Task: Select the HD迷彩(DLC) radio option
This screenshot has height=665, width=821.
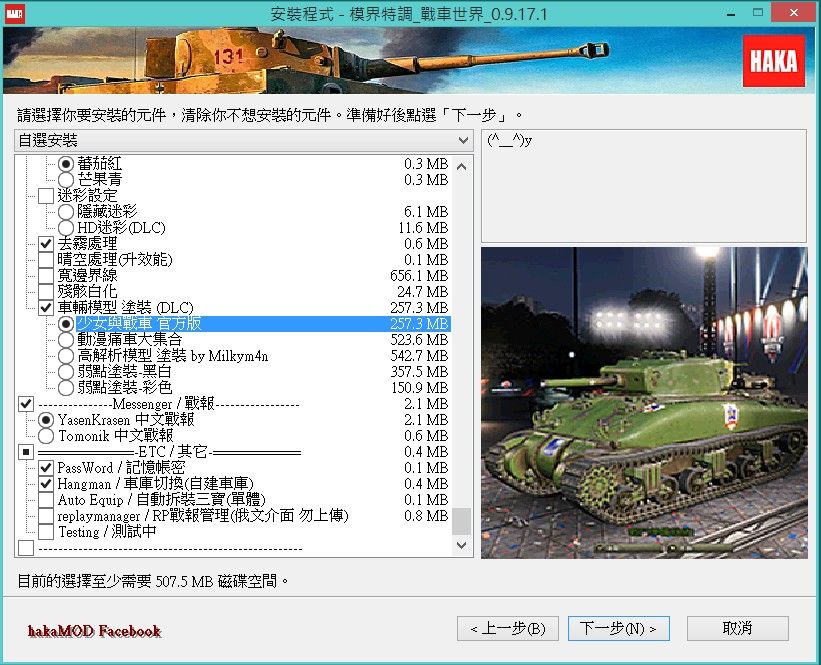Action: tap(65, 228)
